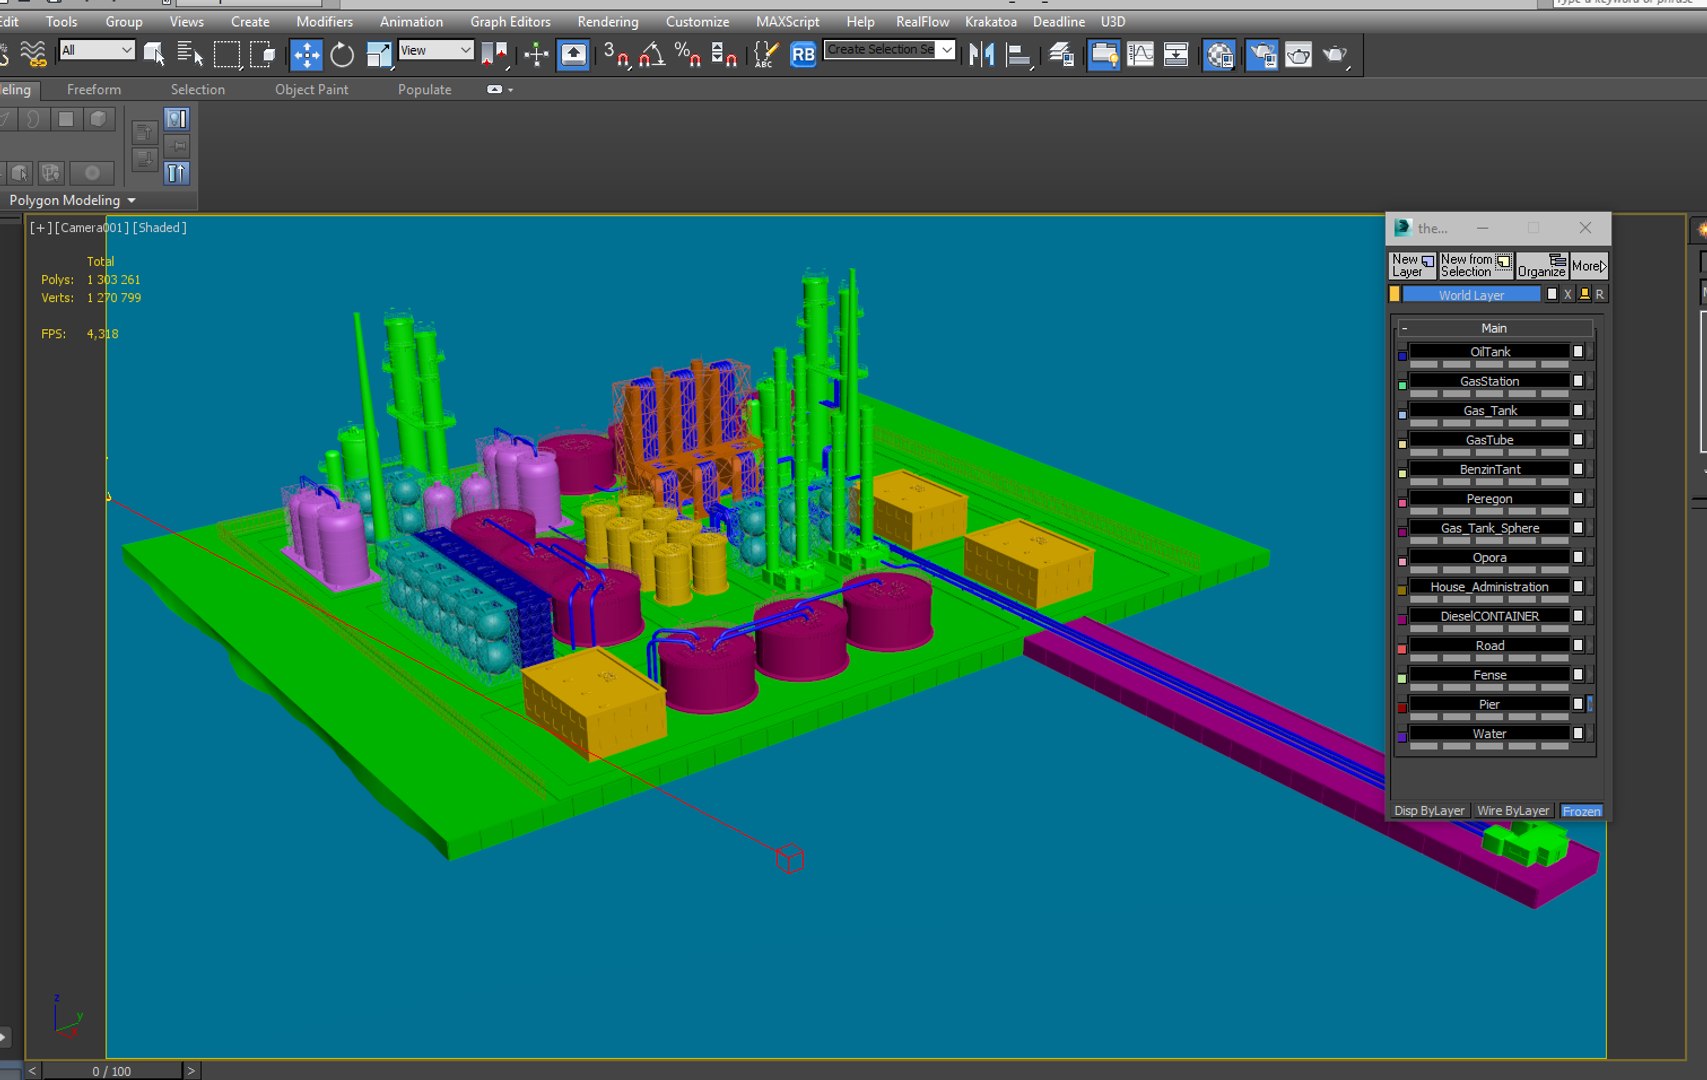This screenshot has width=1707, height=1080.
Task: Enable Angle Snap toggle
Action: 652,54
